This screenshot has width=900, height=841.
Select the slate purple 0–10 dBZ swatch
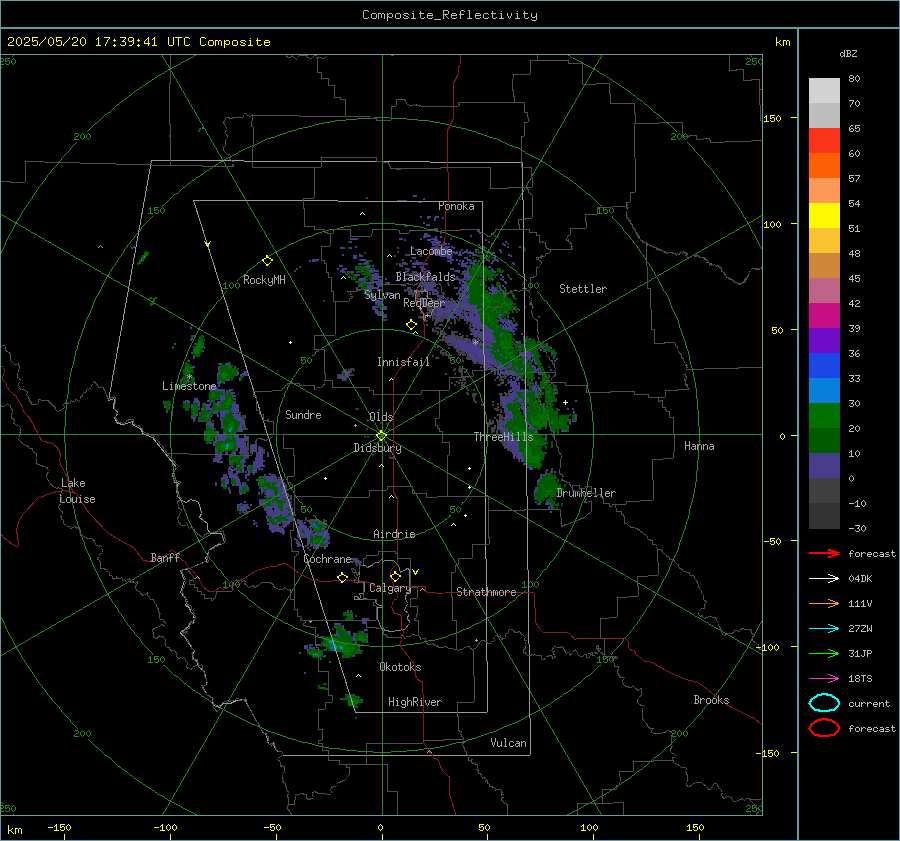click(824, 466)
